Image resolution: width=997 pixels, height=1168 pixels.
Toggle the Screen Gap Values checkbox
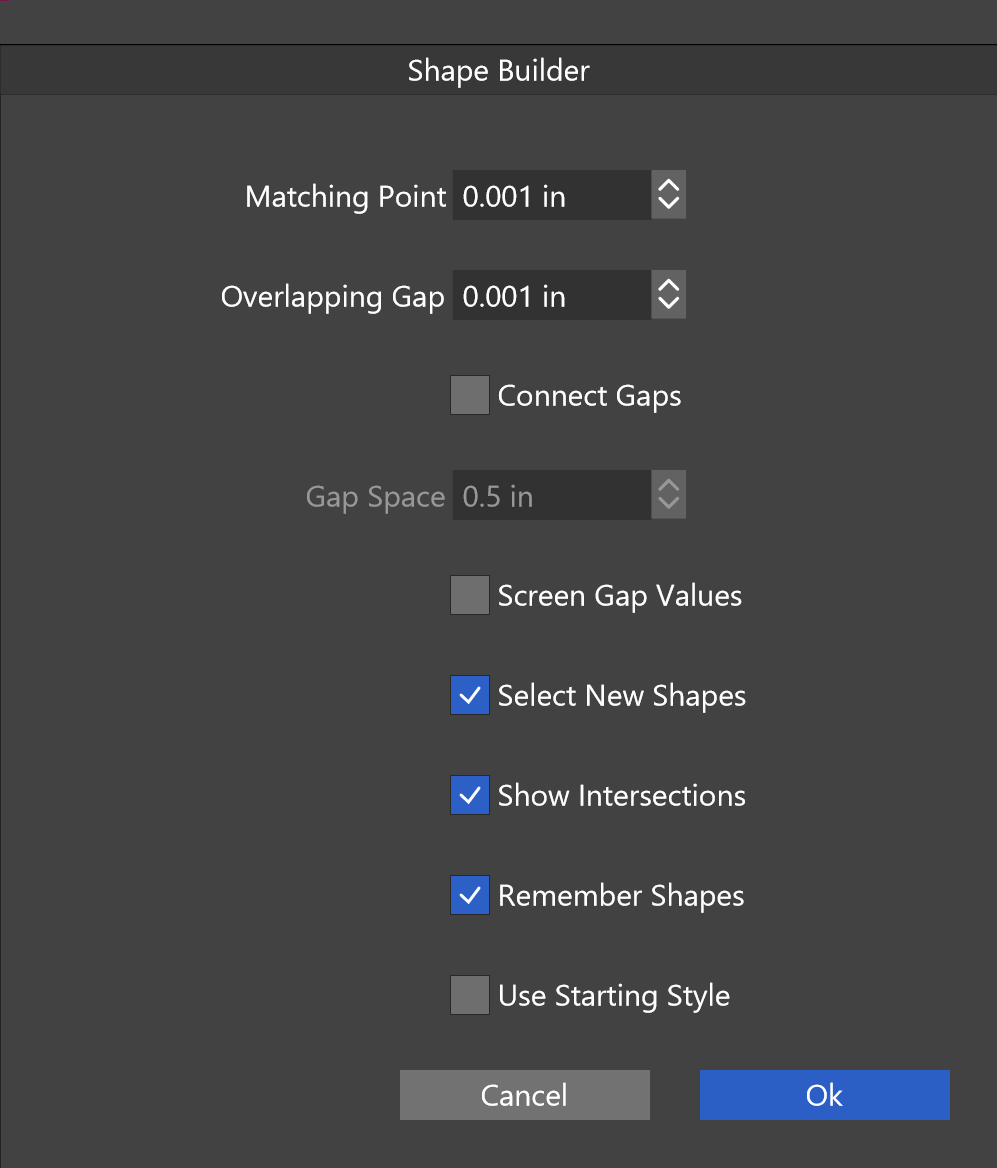click(470, 596)
